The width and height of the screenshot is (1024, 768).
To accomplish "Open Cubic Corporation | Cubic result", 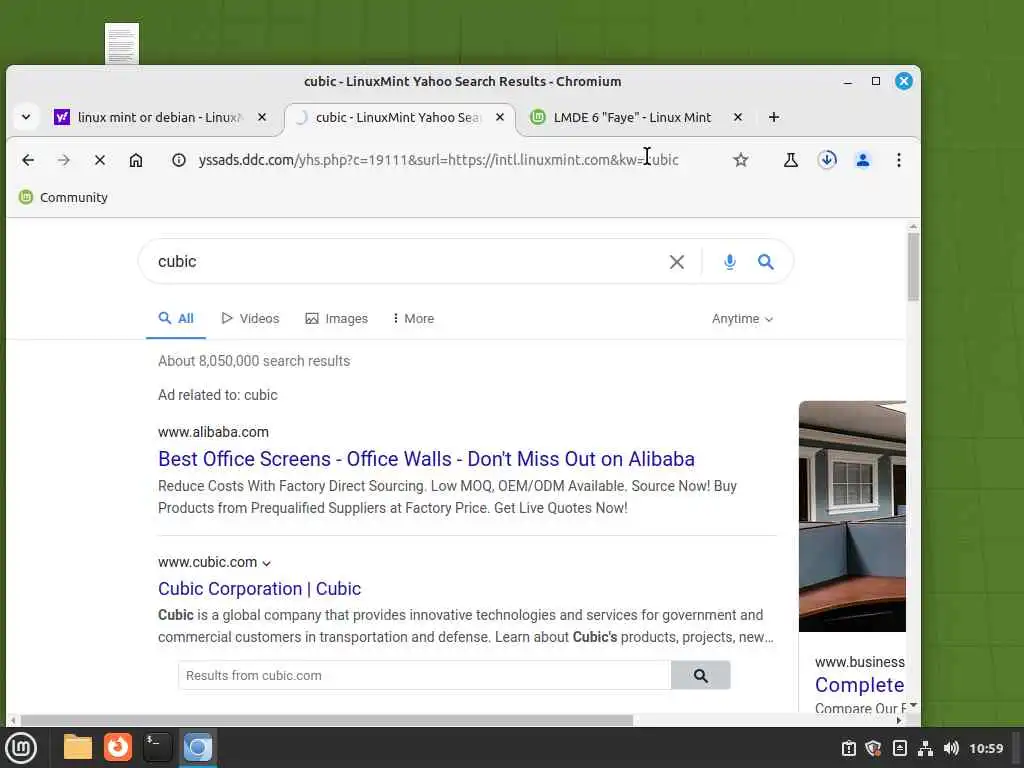I will 259,588.
